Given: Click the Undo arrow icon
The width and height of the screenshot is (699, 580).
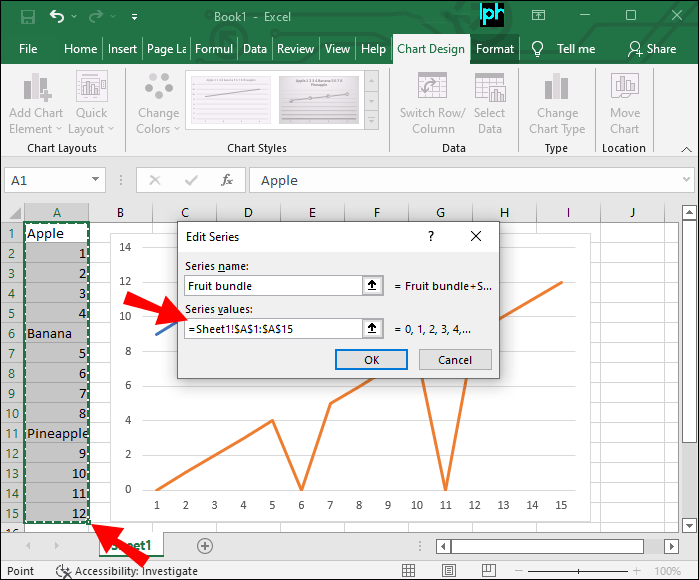Looking at the screenshot, I should pyautogui.click(x=57, y=16).
